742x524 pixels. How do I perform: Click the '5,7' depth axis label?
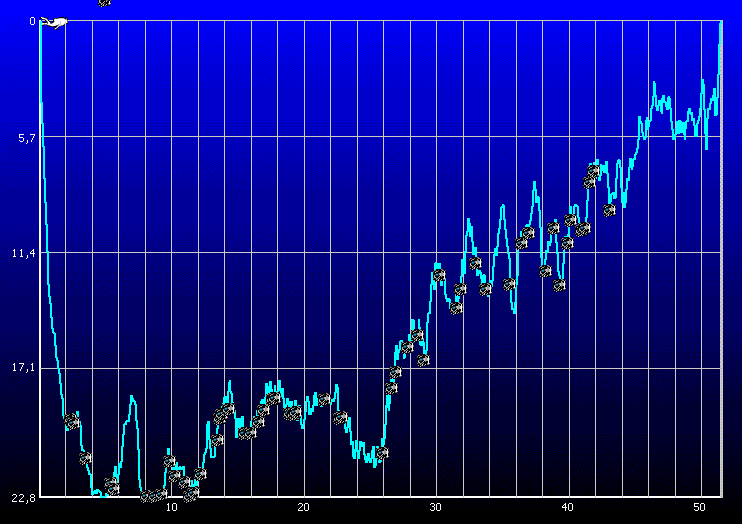(x=26, y=138)
